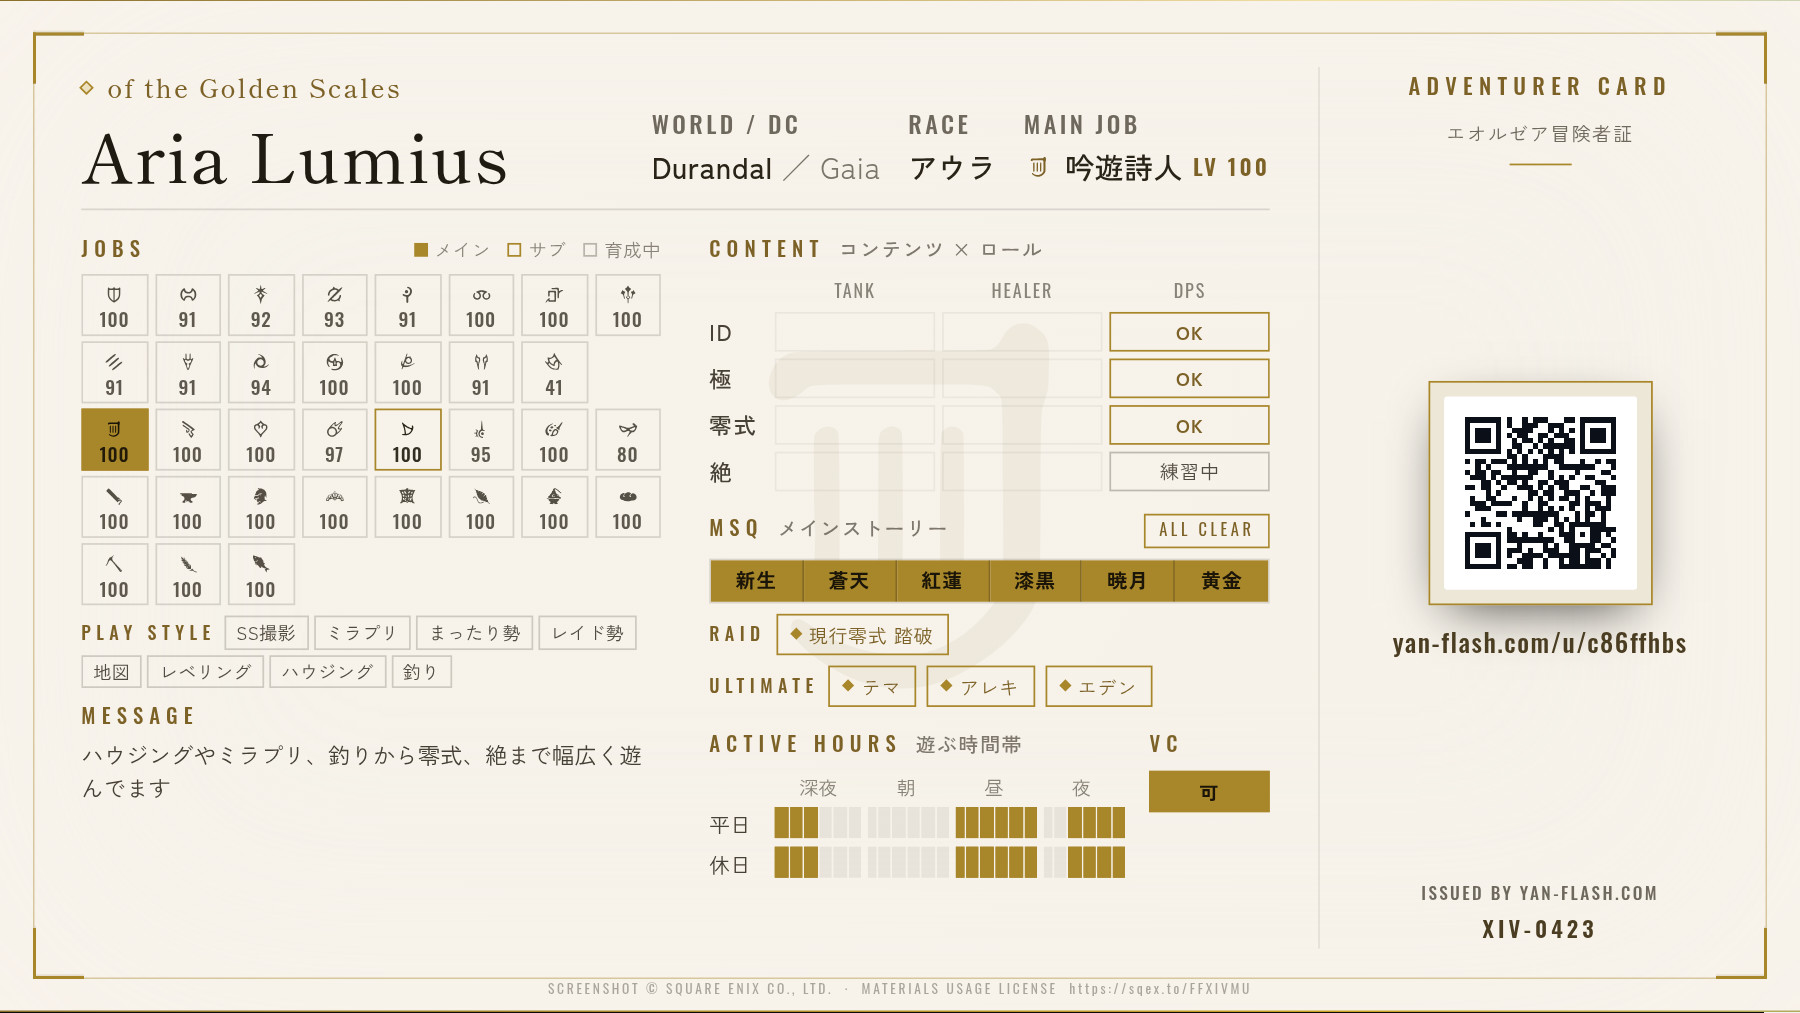This screenshot has width=1800, height=1013.
Task: Click the QR code image
Action: click(1540, 493)
